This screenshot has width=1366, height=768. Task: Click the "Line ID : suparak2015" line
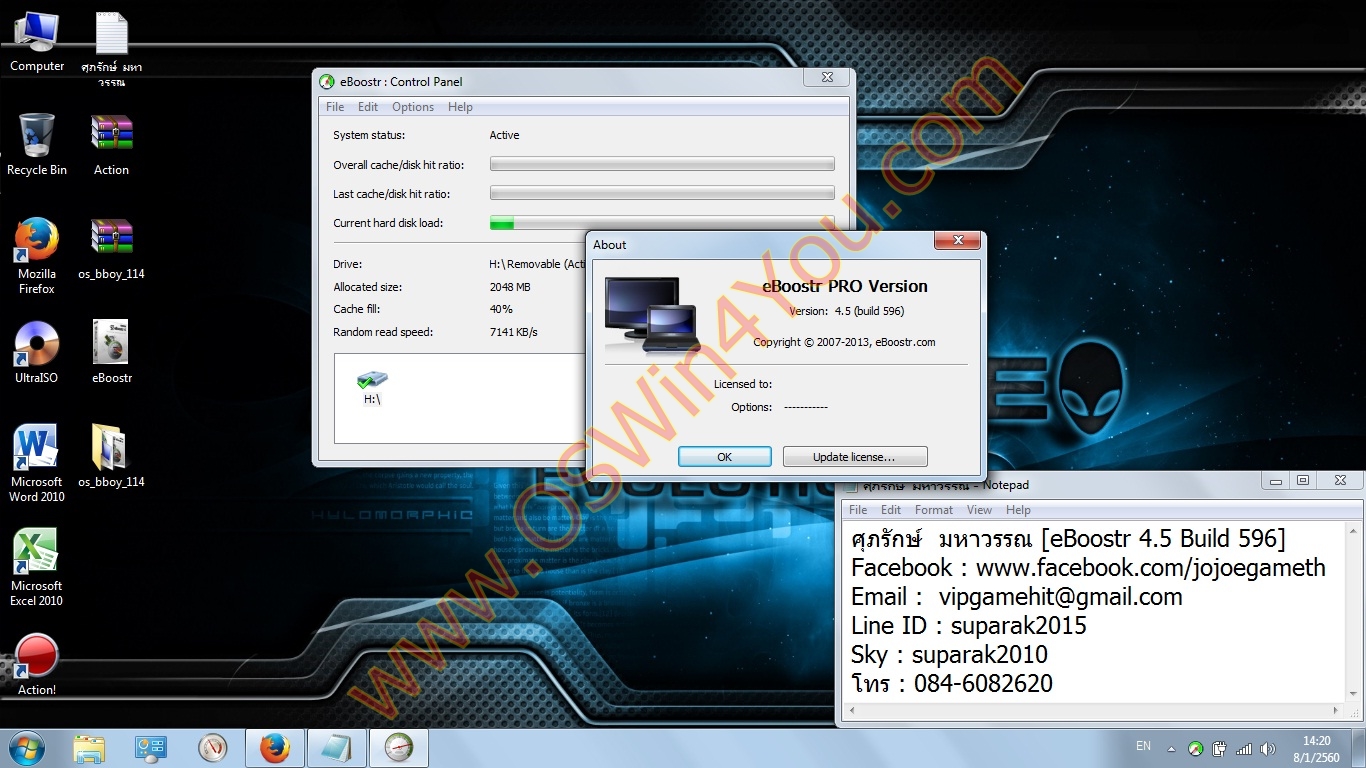coord(969,626)
